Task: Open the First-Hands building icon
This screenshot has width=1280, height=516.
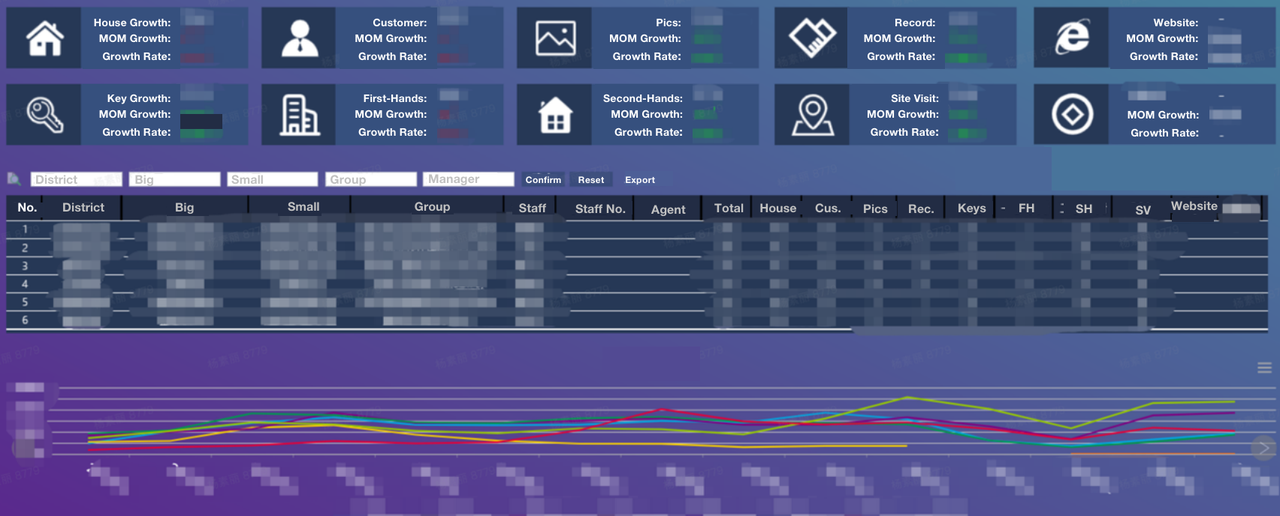Action: click(300, 115)
